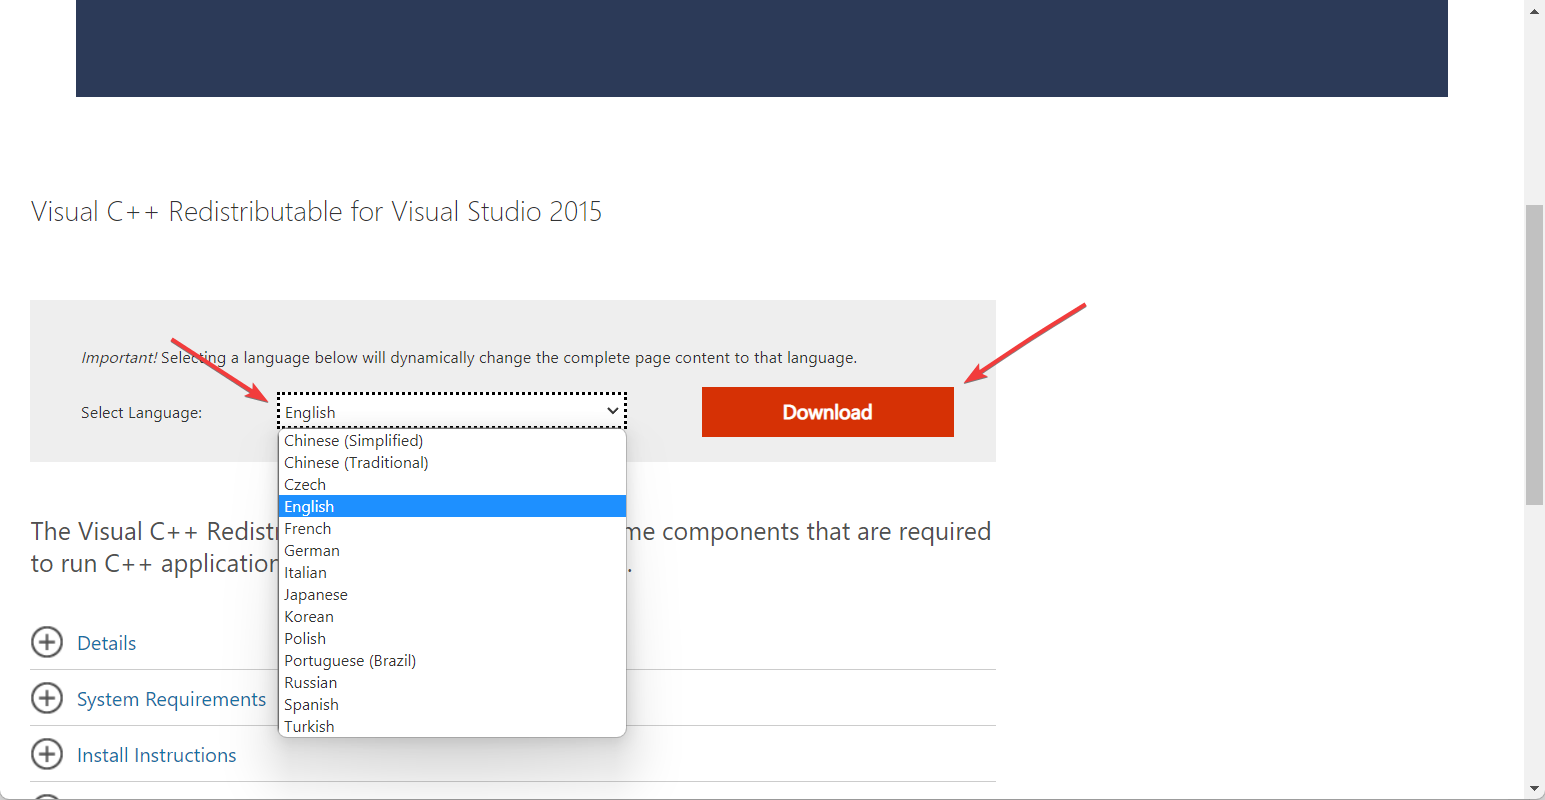Click the 'Select Language:' label

point(141,413)
